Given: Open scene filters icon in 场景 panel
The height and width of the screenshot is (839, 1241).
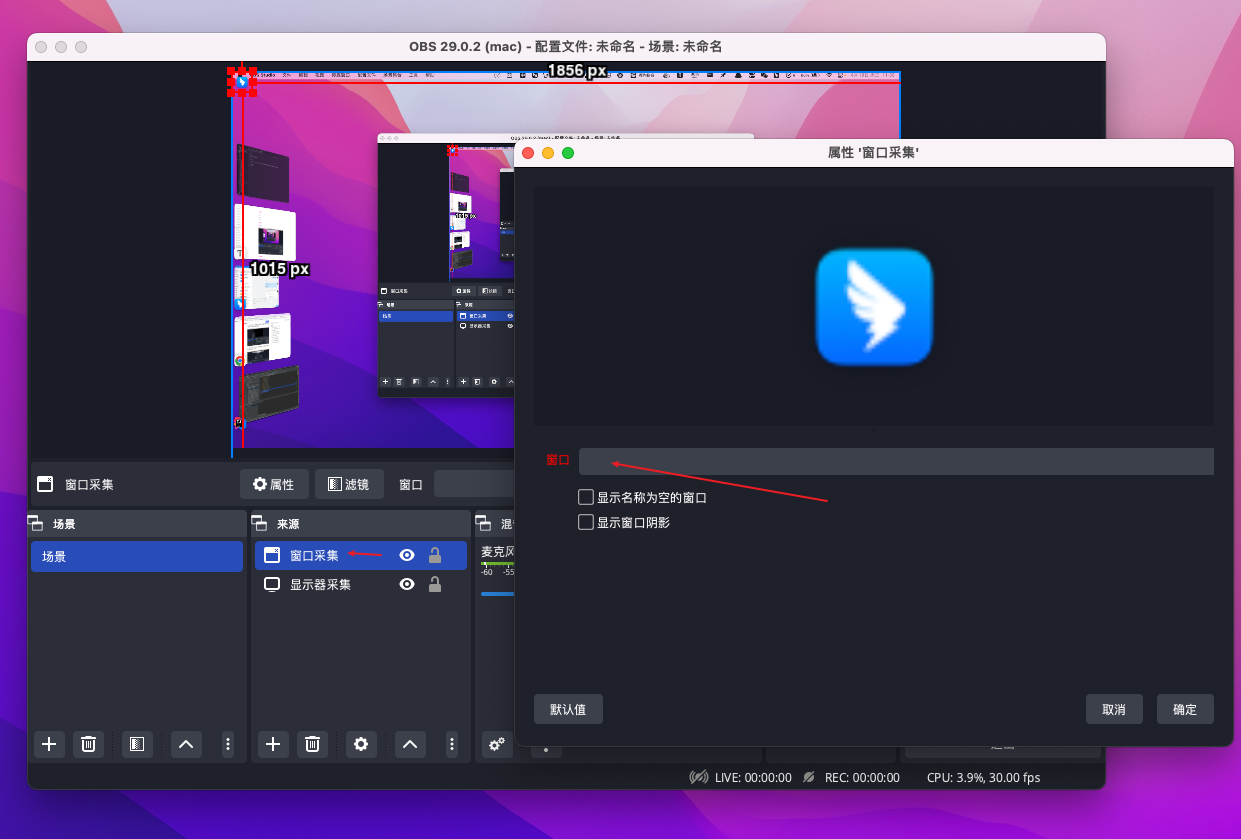Looking at the screenshot, I should [x=137, y=744].
